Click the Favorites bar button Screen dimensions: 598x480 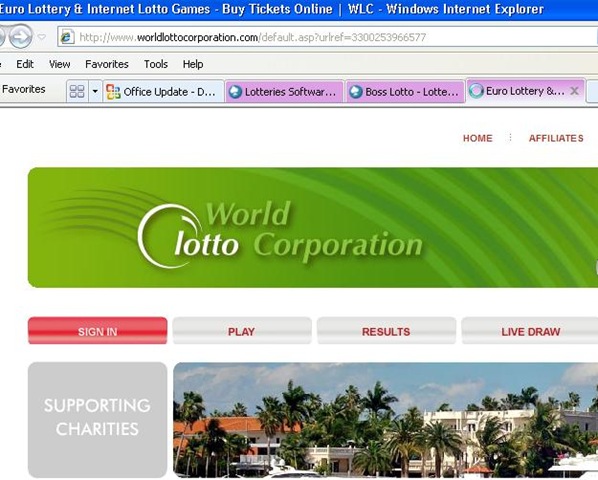(x=23, y=89)
